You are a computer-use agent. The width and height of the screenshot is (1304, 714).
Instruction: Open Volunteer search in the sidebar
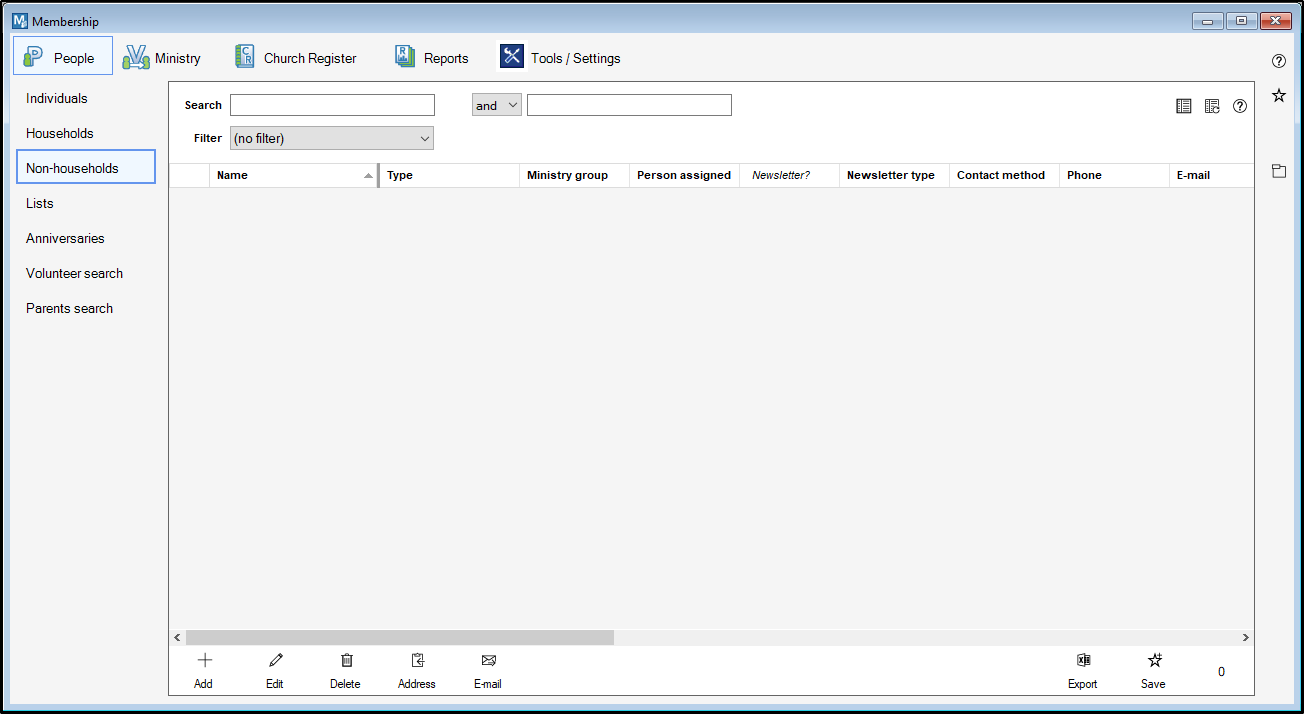click(x=75, y=273)
